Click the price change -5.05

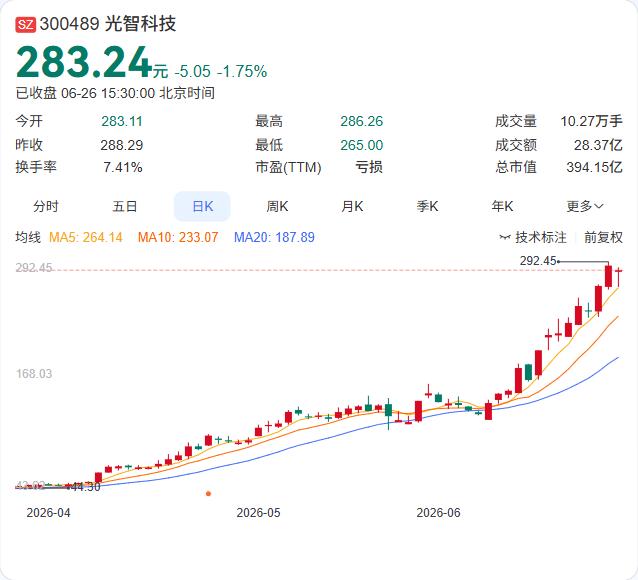coord(192,72)
